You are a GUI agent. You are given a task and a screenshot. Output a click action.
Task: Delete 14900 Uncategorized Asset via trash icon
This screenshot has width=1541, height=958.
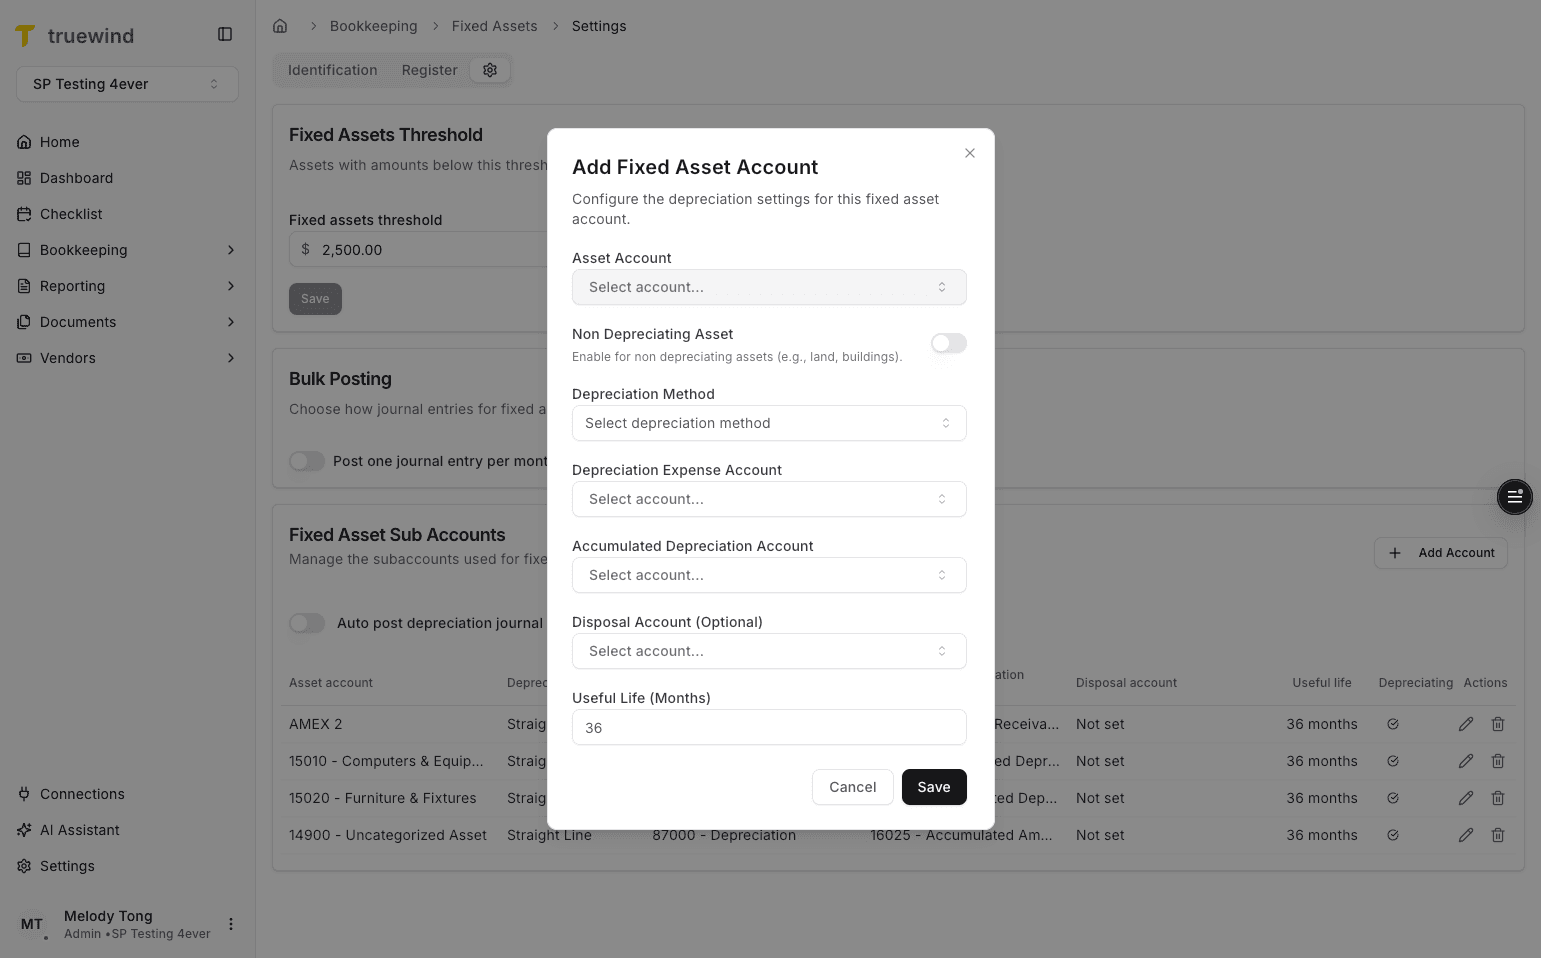coord(1498,835)
